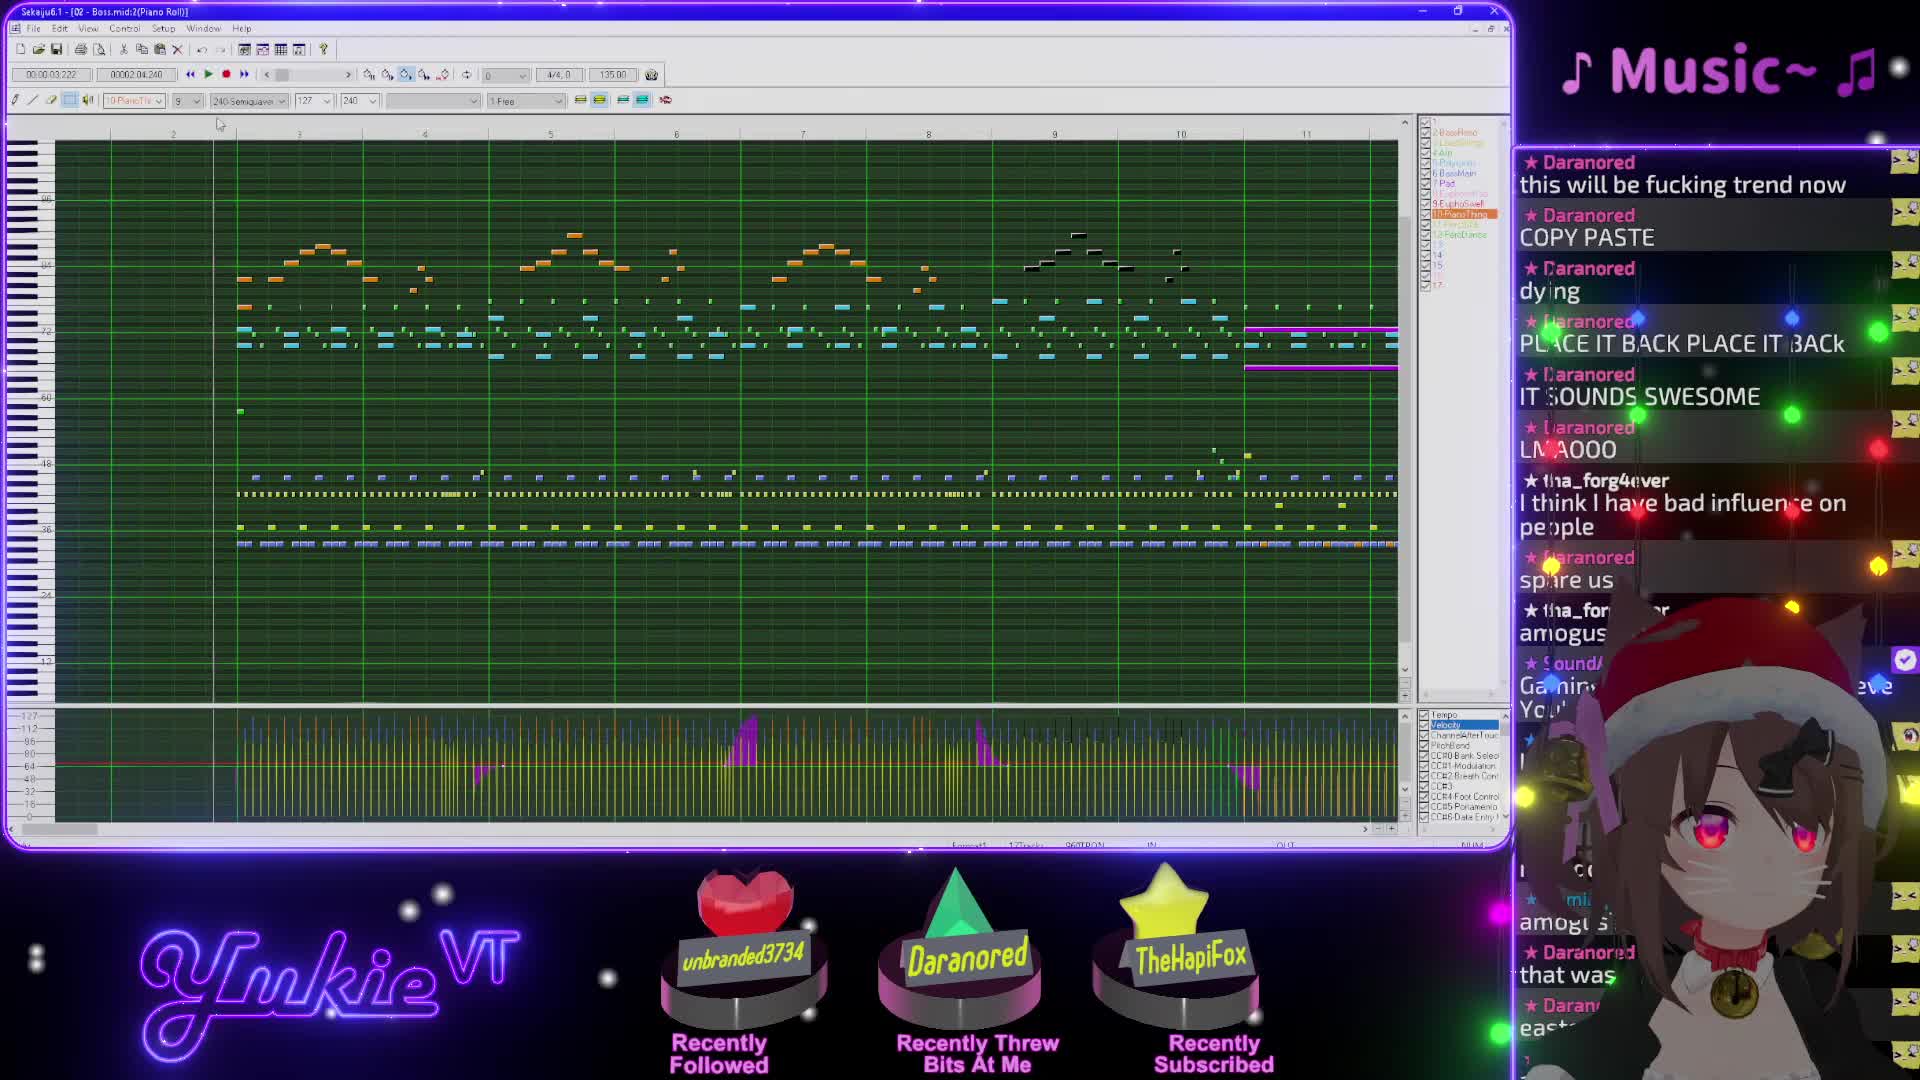Screen dimensions: 1920x1080
Task: Toggle the show only current graph icon
Action: (623, 100)
